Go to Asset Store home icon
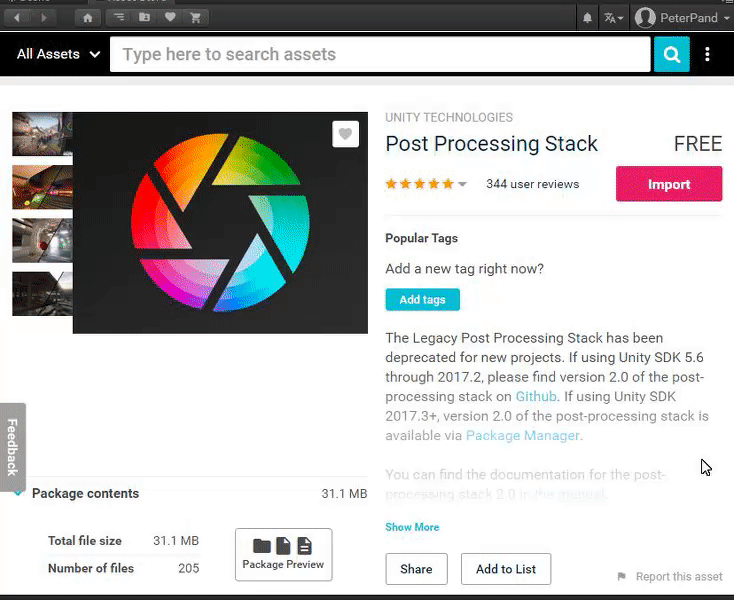Image resolution: width=734 pixels, height=600 pixels. [x=88, y=18]
